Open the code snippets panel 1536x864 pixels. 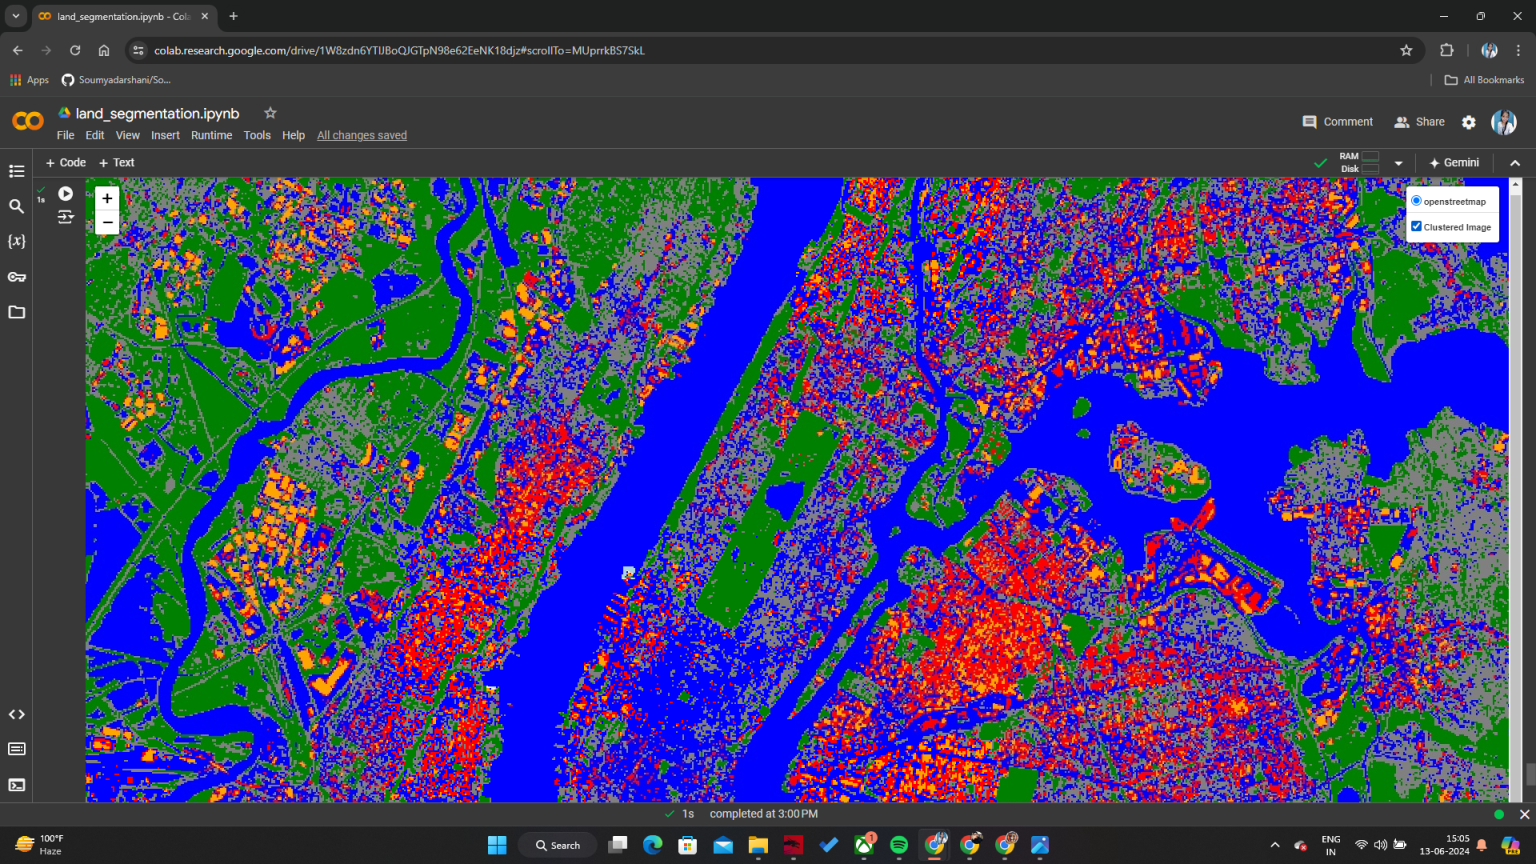(17, 714)
